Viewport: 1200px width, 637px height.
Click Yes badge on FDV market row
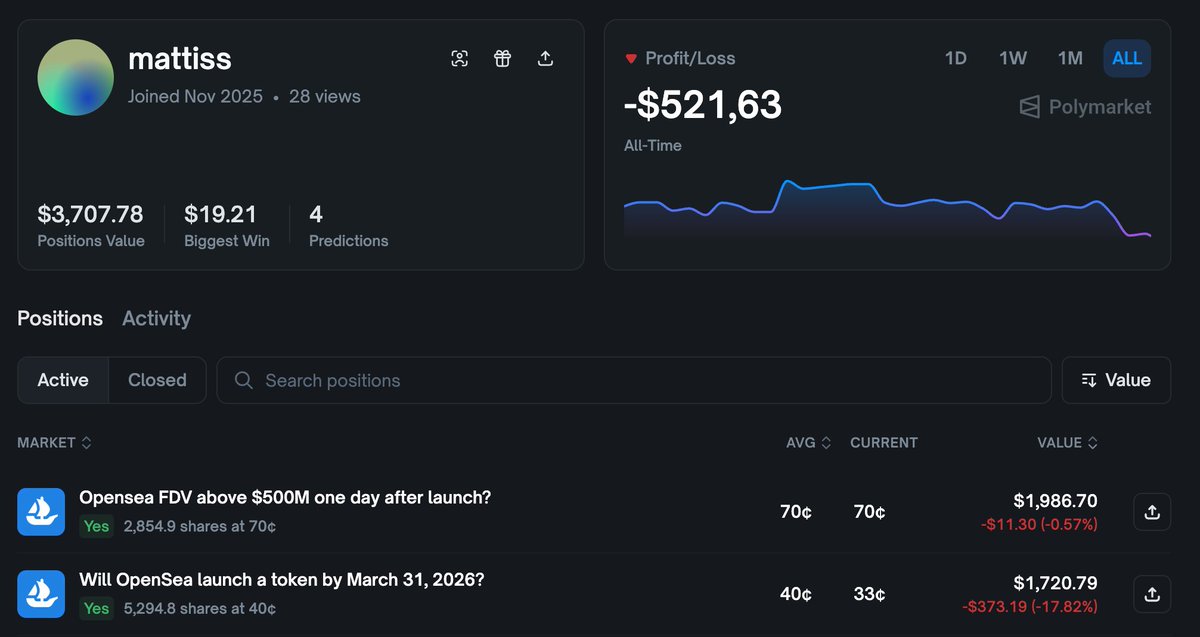pyautogui.click(x=97, y=526)
